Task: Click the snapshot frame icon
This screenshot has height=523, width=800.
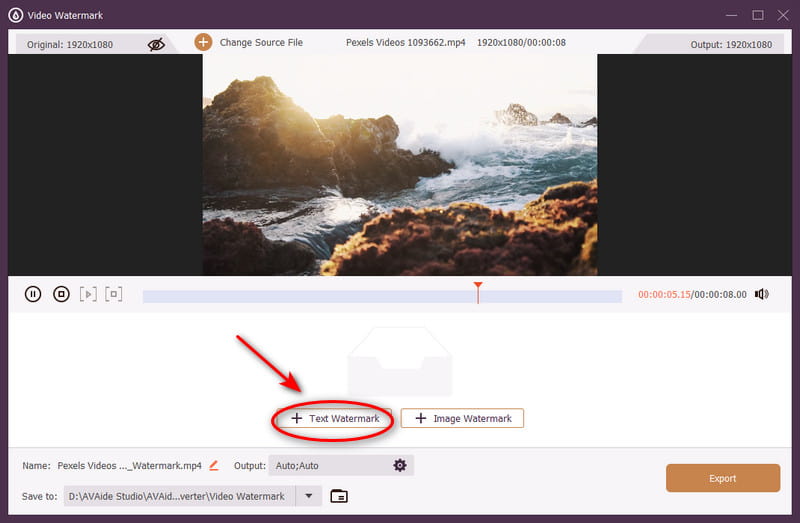Action: pyautogui.click(x=114, y=294)
